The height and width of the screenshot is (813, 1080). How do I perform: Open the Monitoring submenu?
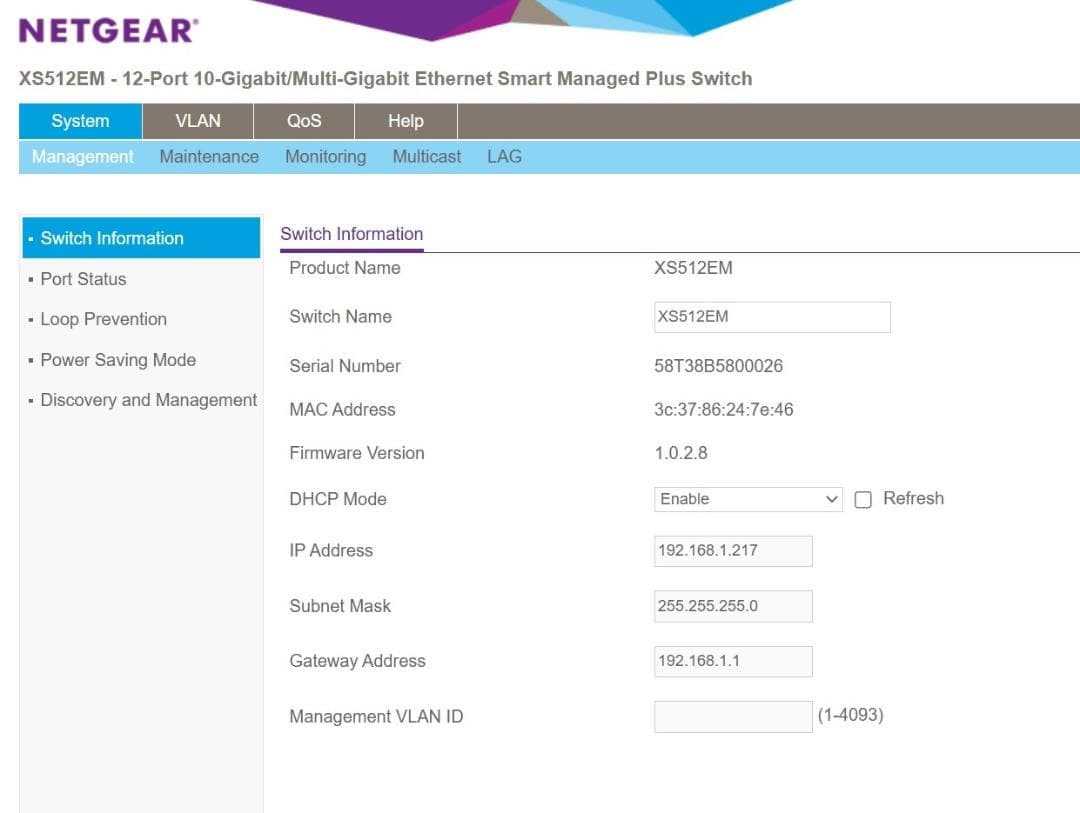coord(325,157)
